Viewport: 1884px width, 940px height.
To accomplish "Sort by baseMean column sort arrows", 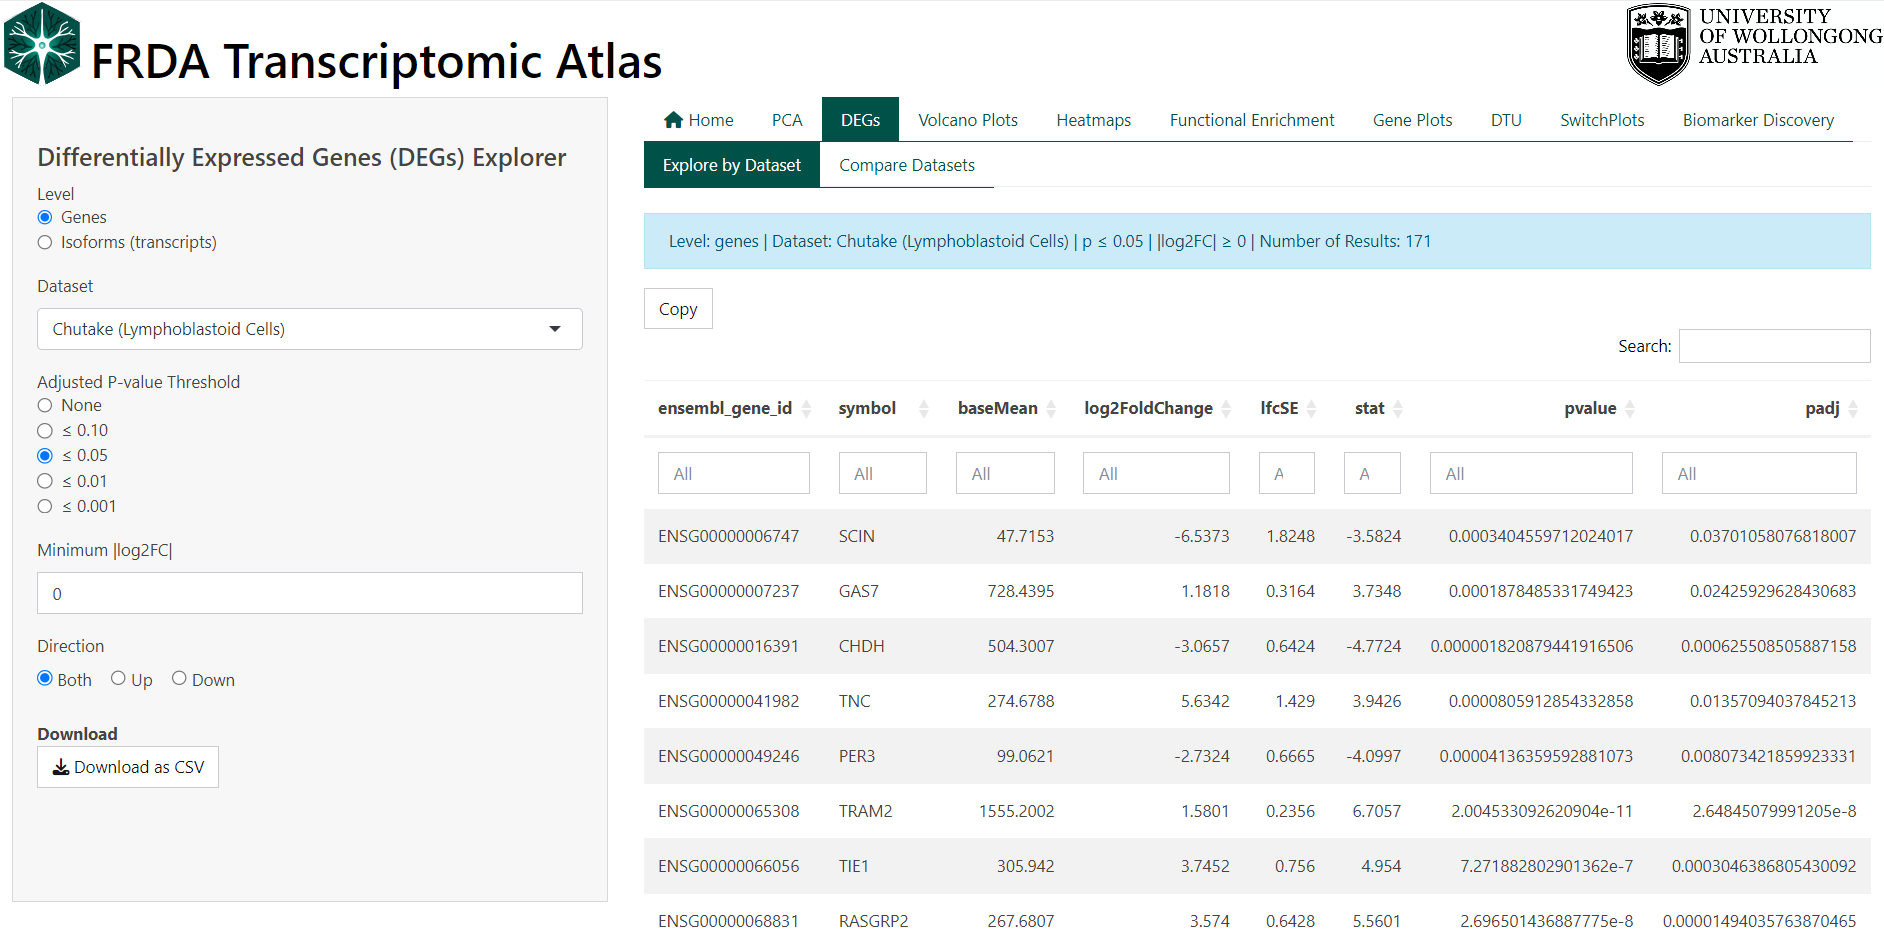I will pyautogui.click(x=1051, y=408).
